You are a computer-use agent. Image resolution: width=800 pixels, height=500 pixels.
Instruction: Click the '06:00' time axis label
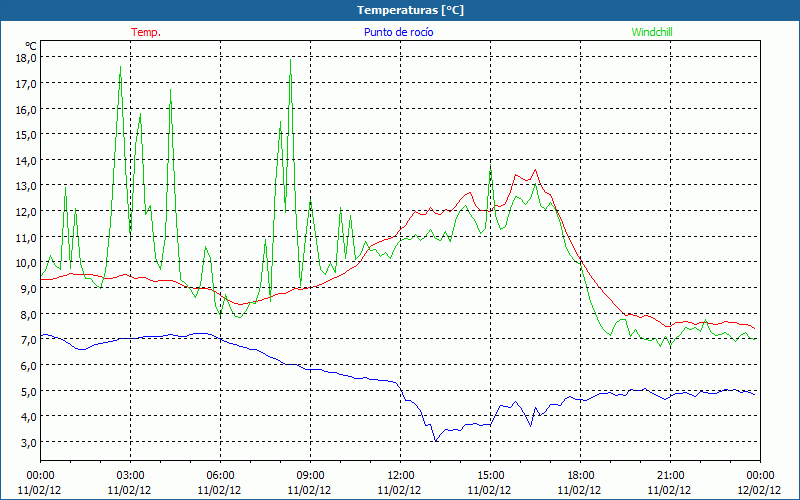[220, 476]
